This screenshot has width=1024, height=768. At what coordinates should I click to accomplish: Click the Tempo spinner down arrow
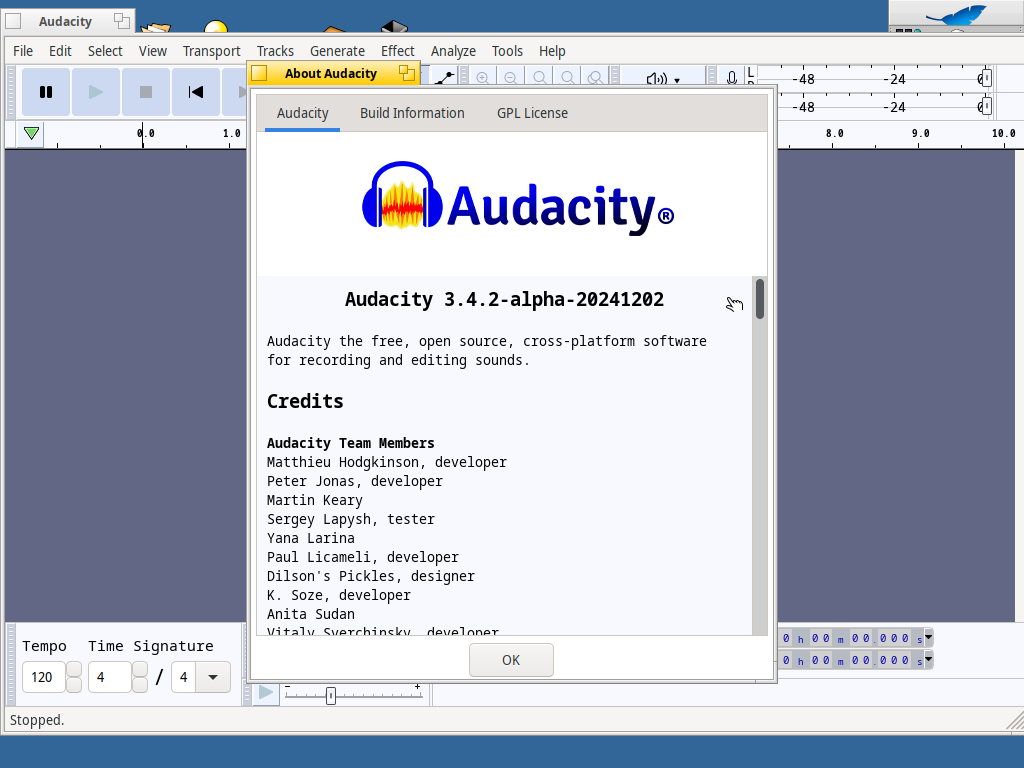(74, 685)
